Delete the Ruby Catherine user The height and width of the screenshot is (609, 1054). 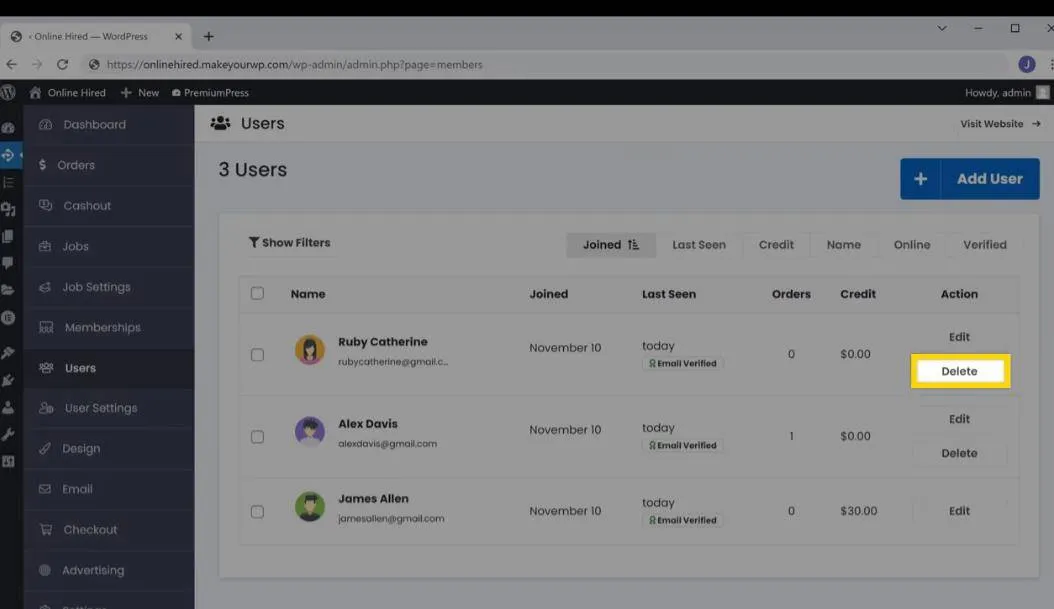959,371
